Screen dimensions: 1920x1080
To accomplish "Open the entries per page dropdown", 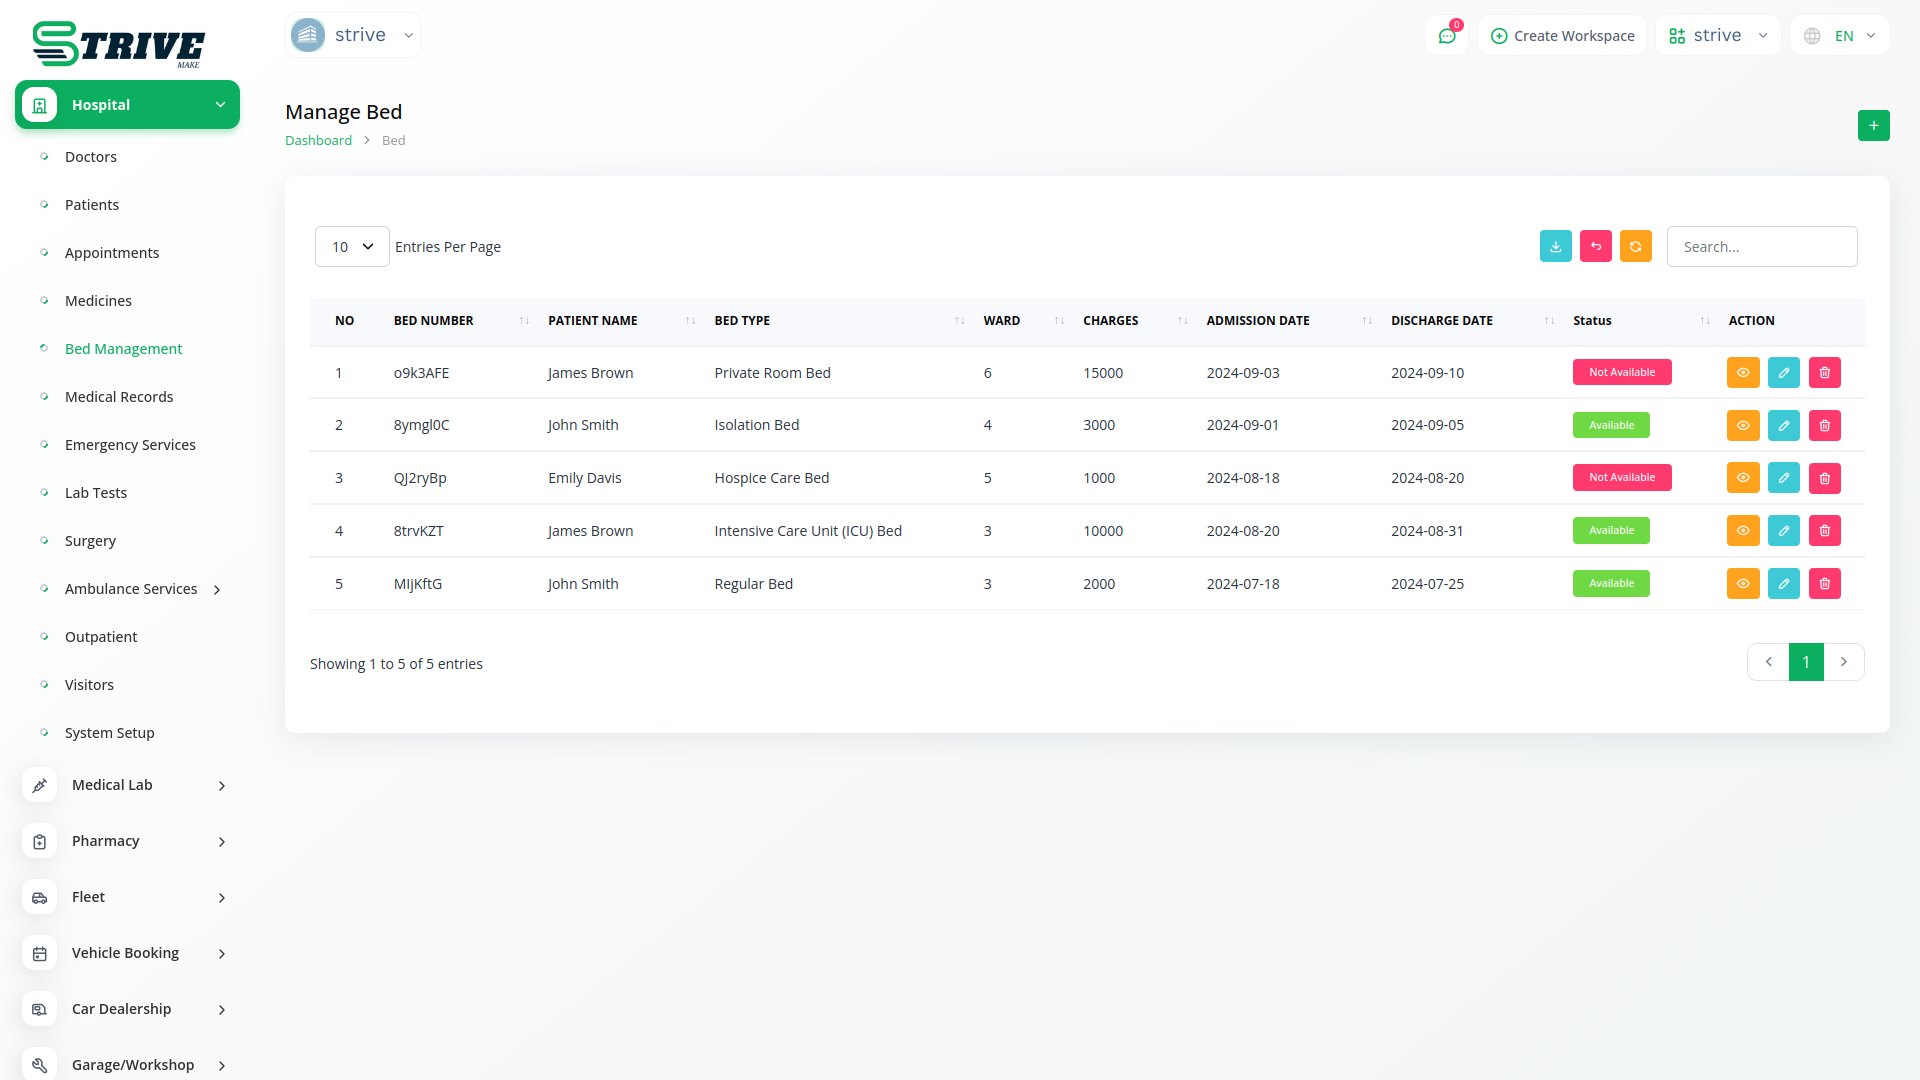I will pos(352,247).
